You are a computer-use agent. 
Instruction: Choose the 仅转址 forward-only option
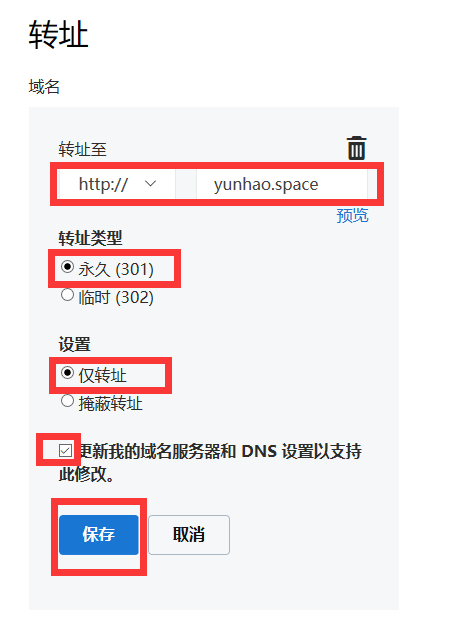coord(67,372)
